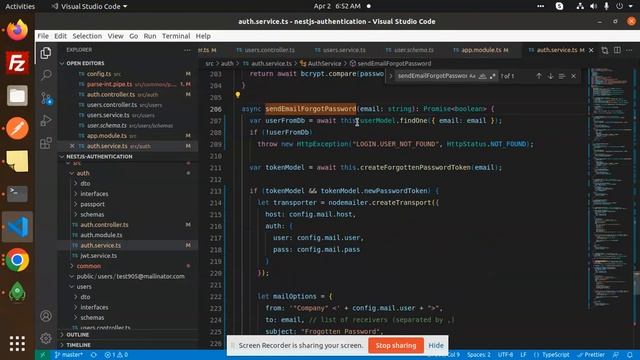Image resolution: width=640 pixels, height=360 pixels.
Task: Open editor More Actions ellipsis
Action: point(629,50)
